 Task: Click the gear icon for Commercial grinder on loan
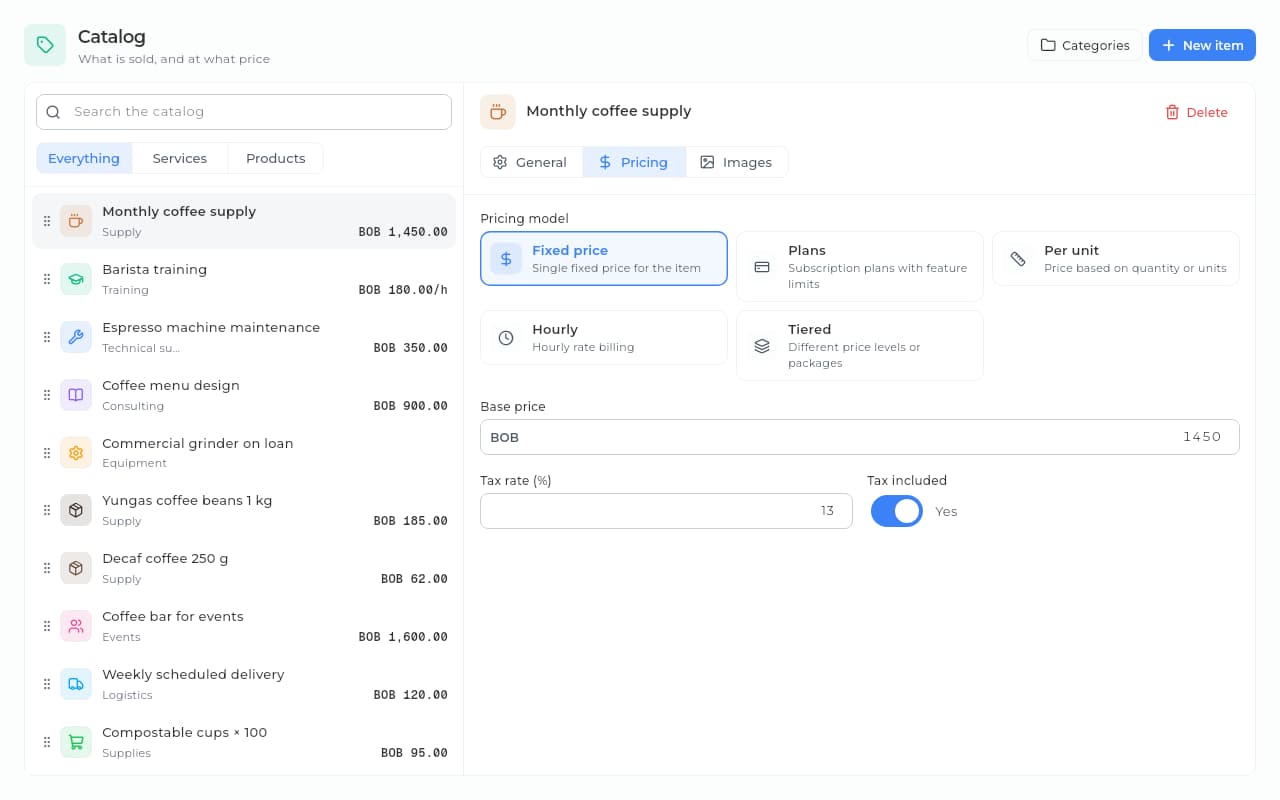76,453
